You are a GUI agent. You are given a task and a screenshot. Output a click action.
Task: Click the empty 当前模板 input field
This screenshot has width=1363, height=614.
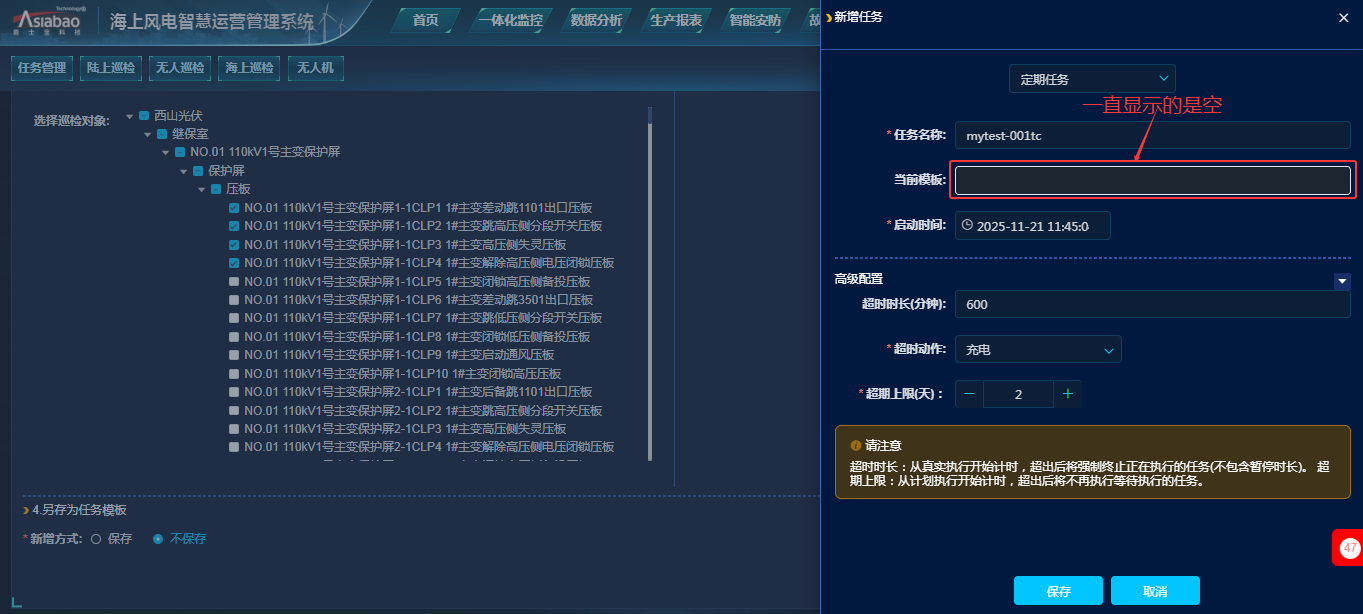pyautogui.click(x=1152, y=180)
